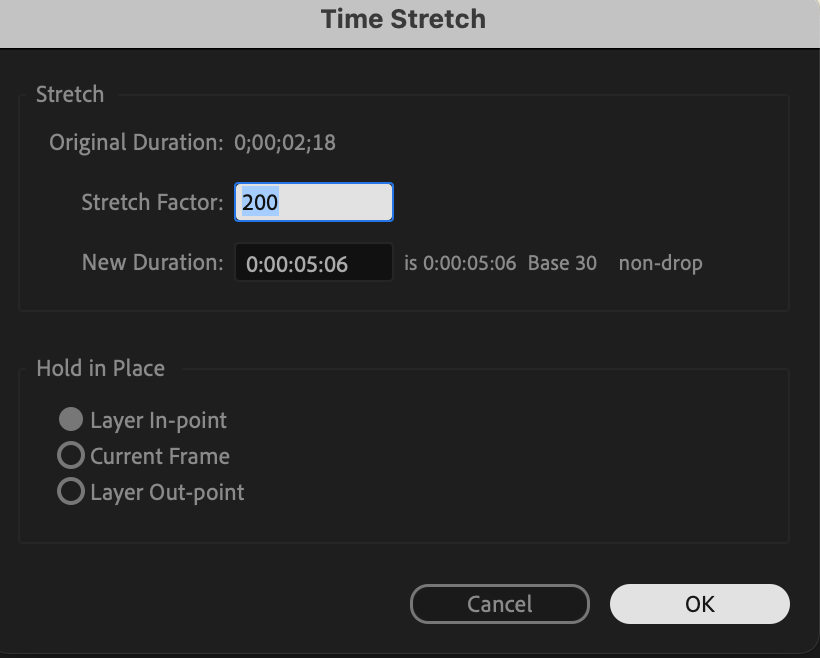This screenshot has height=658, width=820.
Task: Click the Layer In-point label text
Action: point(158,420)
